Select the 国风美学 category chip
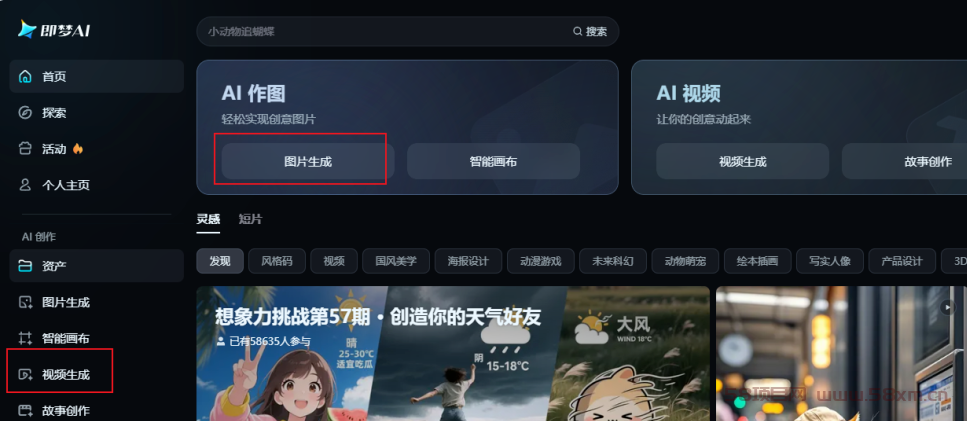The image size is (967, 421). pos(396,261)
